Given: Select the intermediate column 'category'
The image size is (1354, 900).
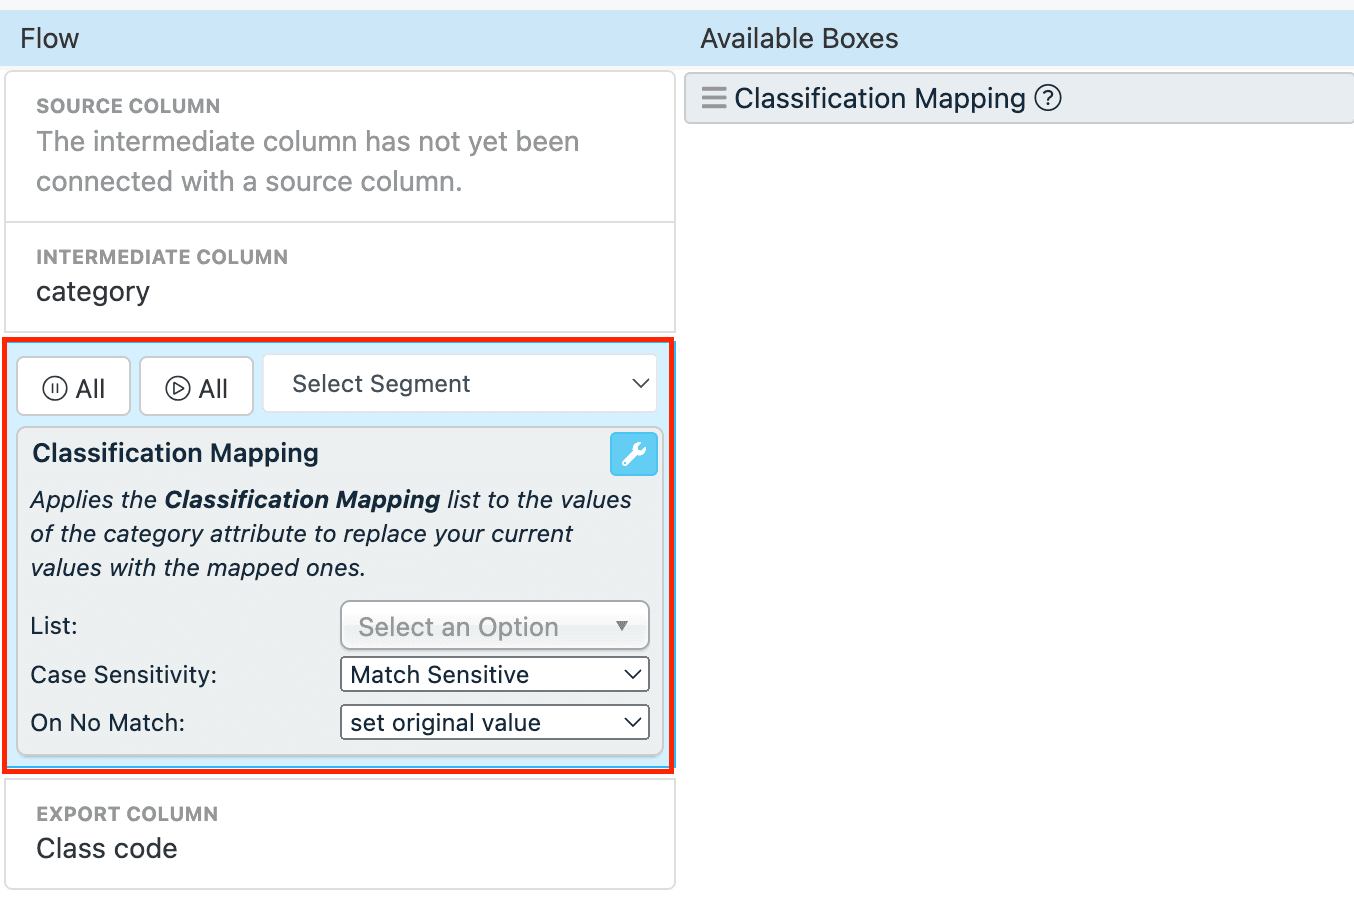Looking at the screenshot, I should [93, 292].
